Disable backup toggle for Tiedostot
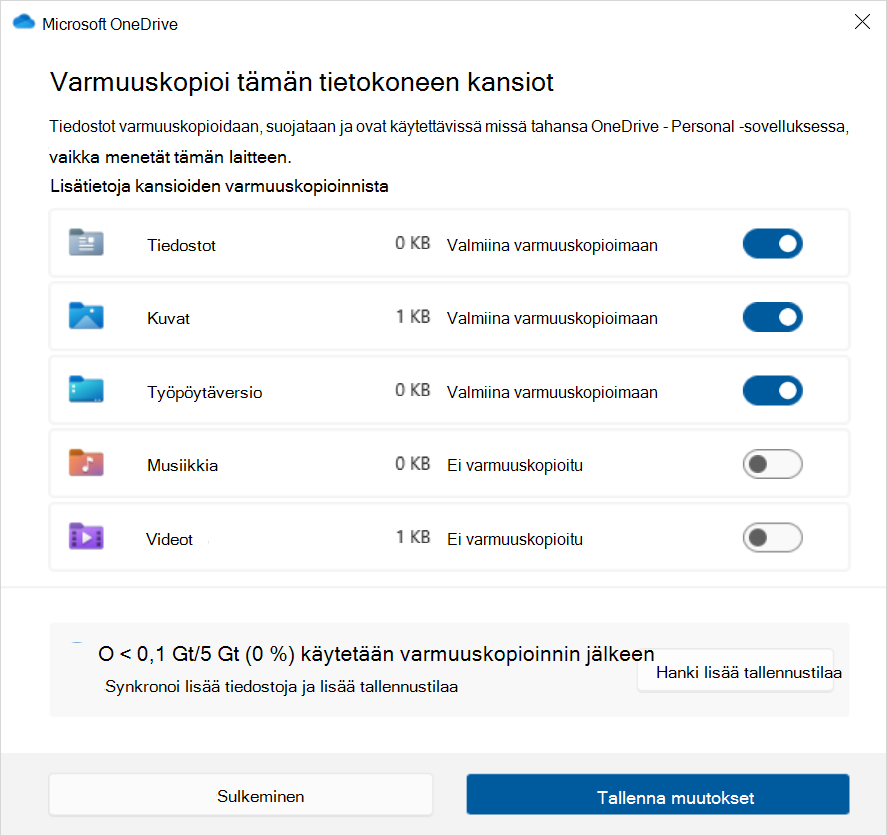Image resolution: width=887 pixels, height=836 pixels. tap(773, 244)
